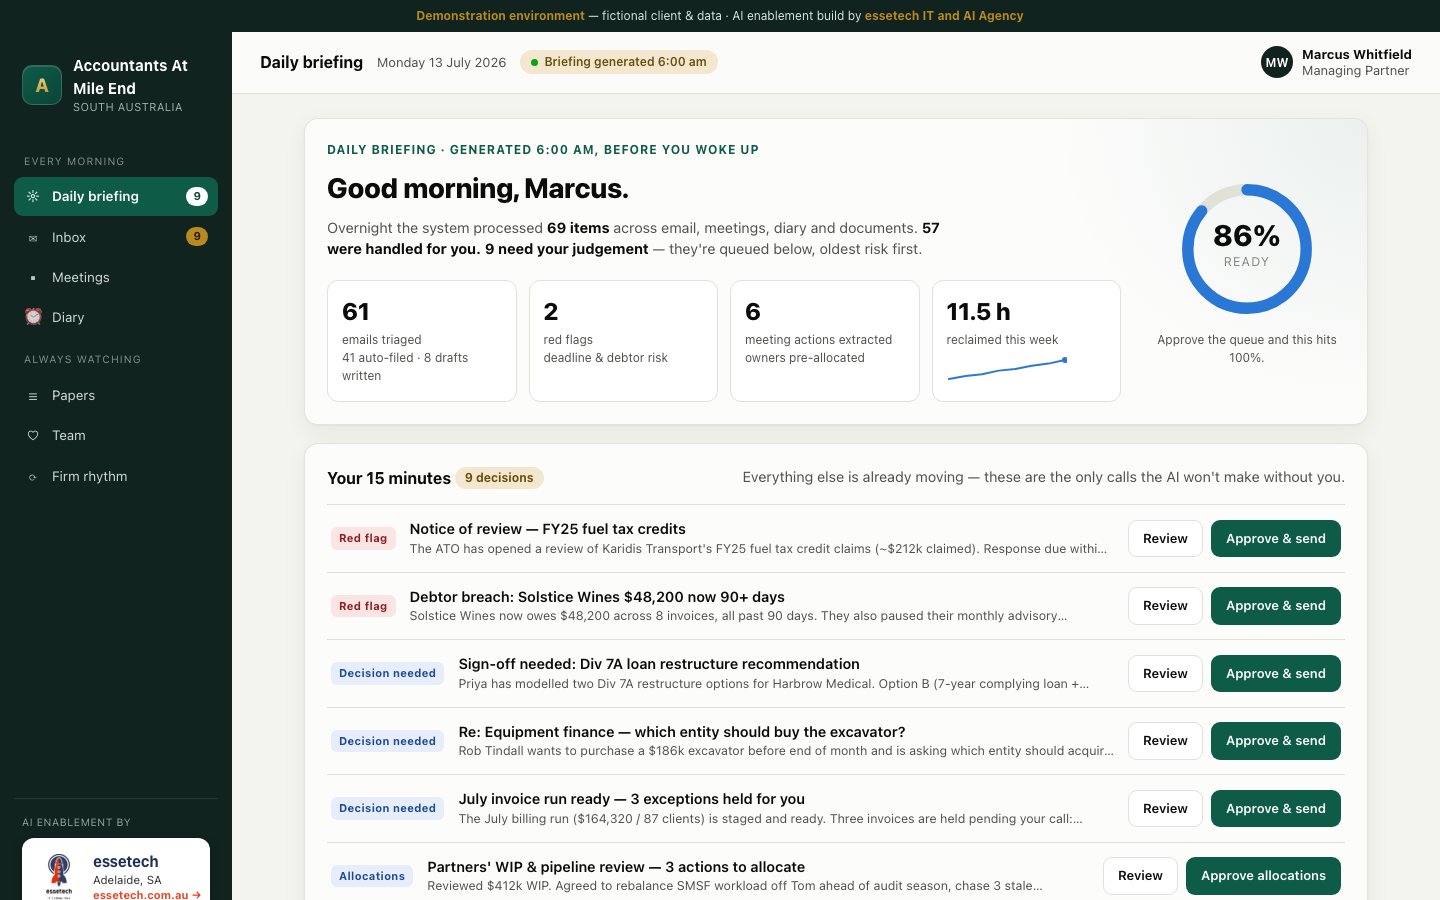Screen dimensions: 1440x900
Task: Click the Diary alarm clock icon
Action: 33,317
